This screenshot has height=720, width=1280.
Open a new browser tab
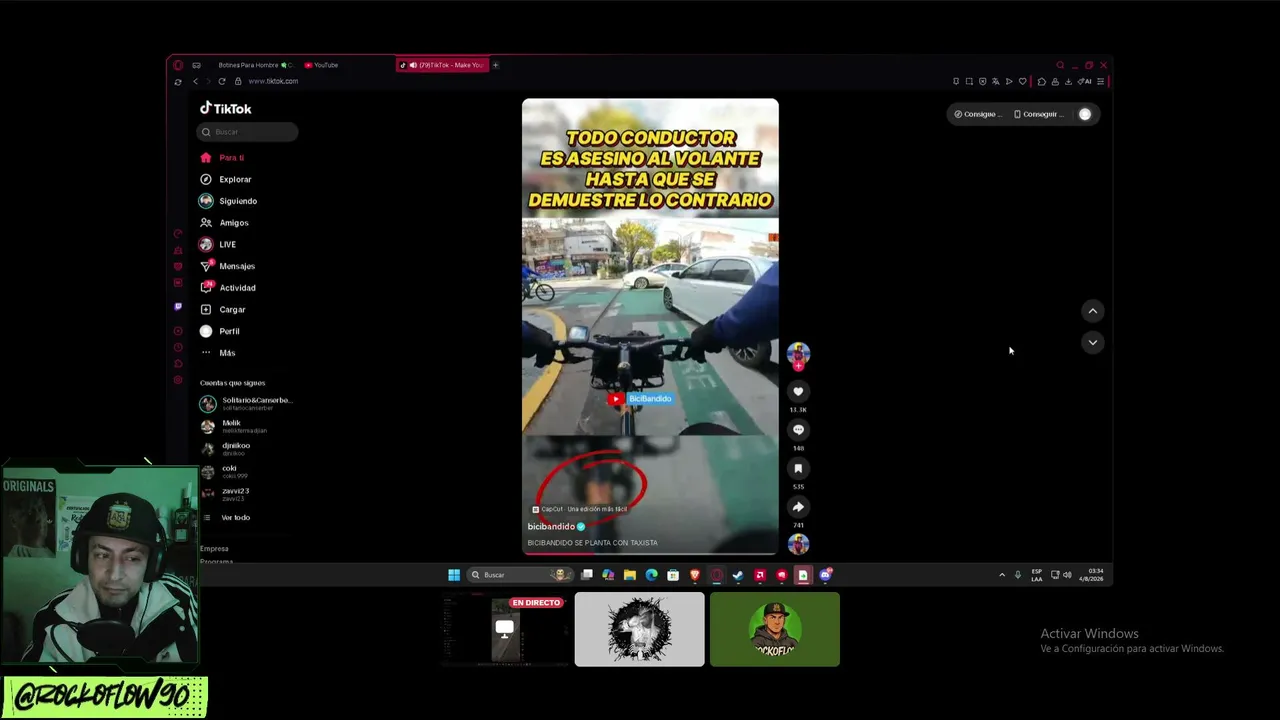[x=495, y=65]
